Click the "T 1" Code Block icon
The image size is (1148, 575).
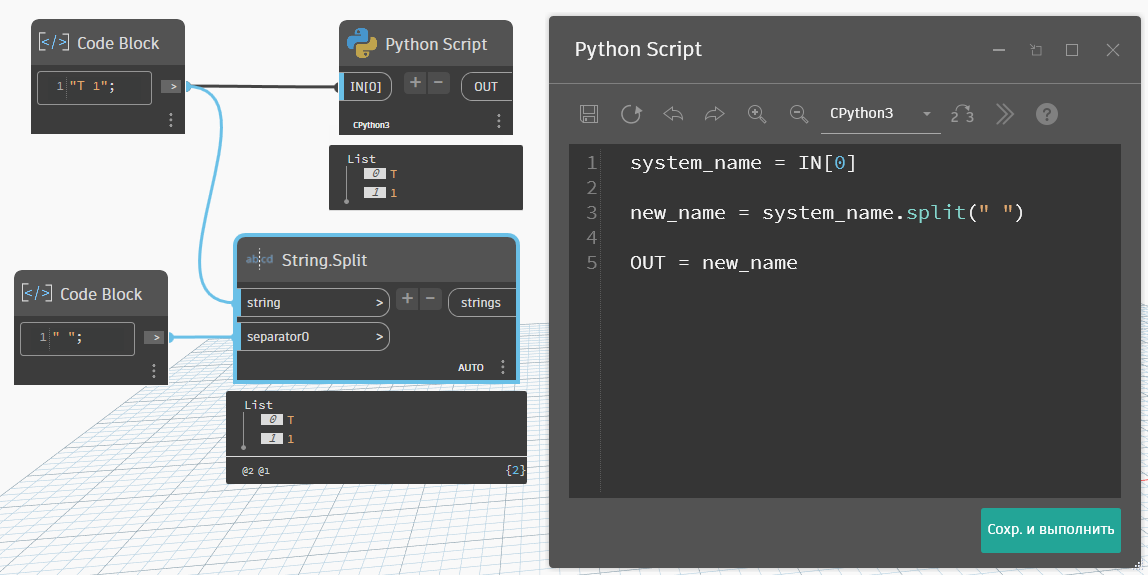coord(54,42)
